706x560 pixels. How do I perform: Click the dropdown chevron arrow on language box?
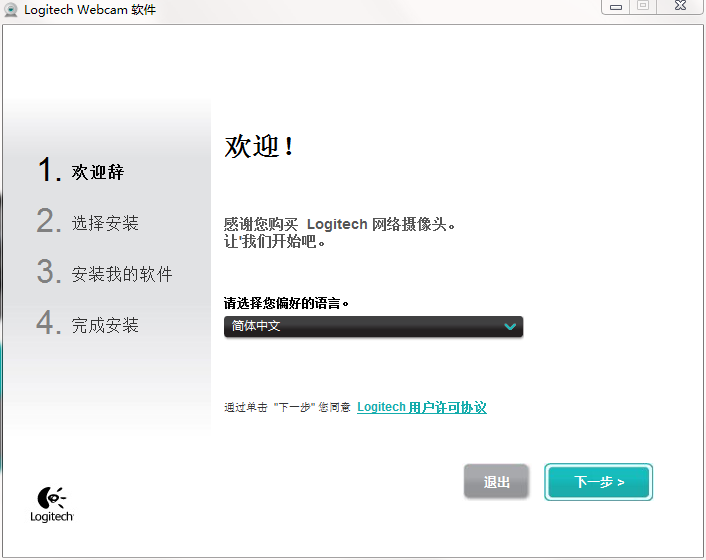pos(510,326)
